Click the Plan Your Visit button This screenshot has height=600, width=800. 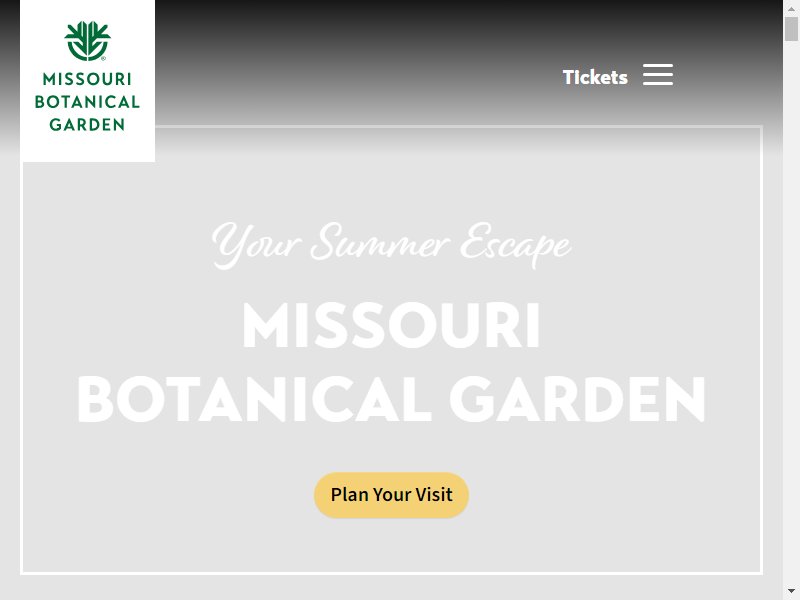point(391,495)
